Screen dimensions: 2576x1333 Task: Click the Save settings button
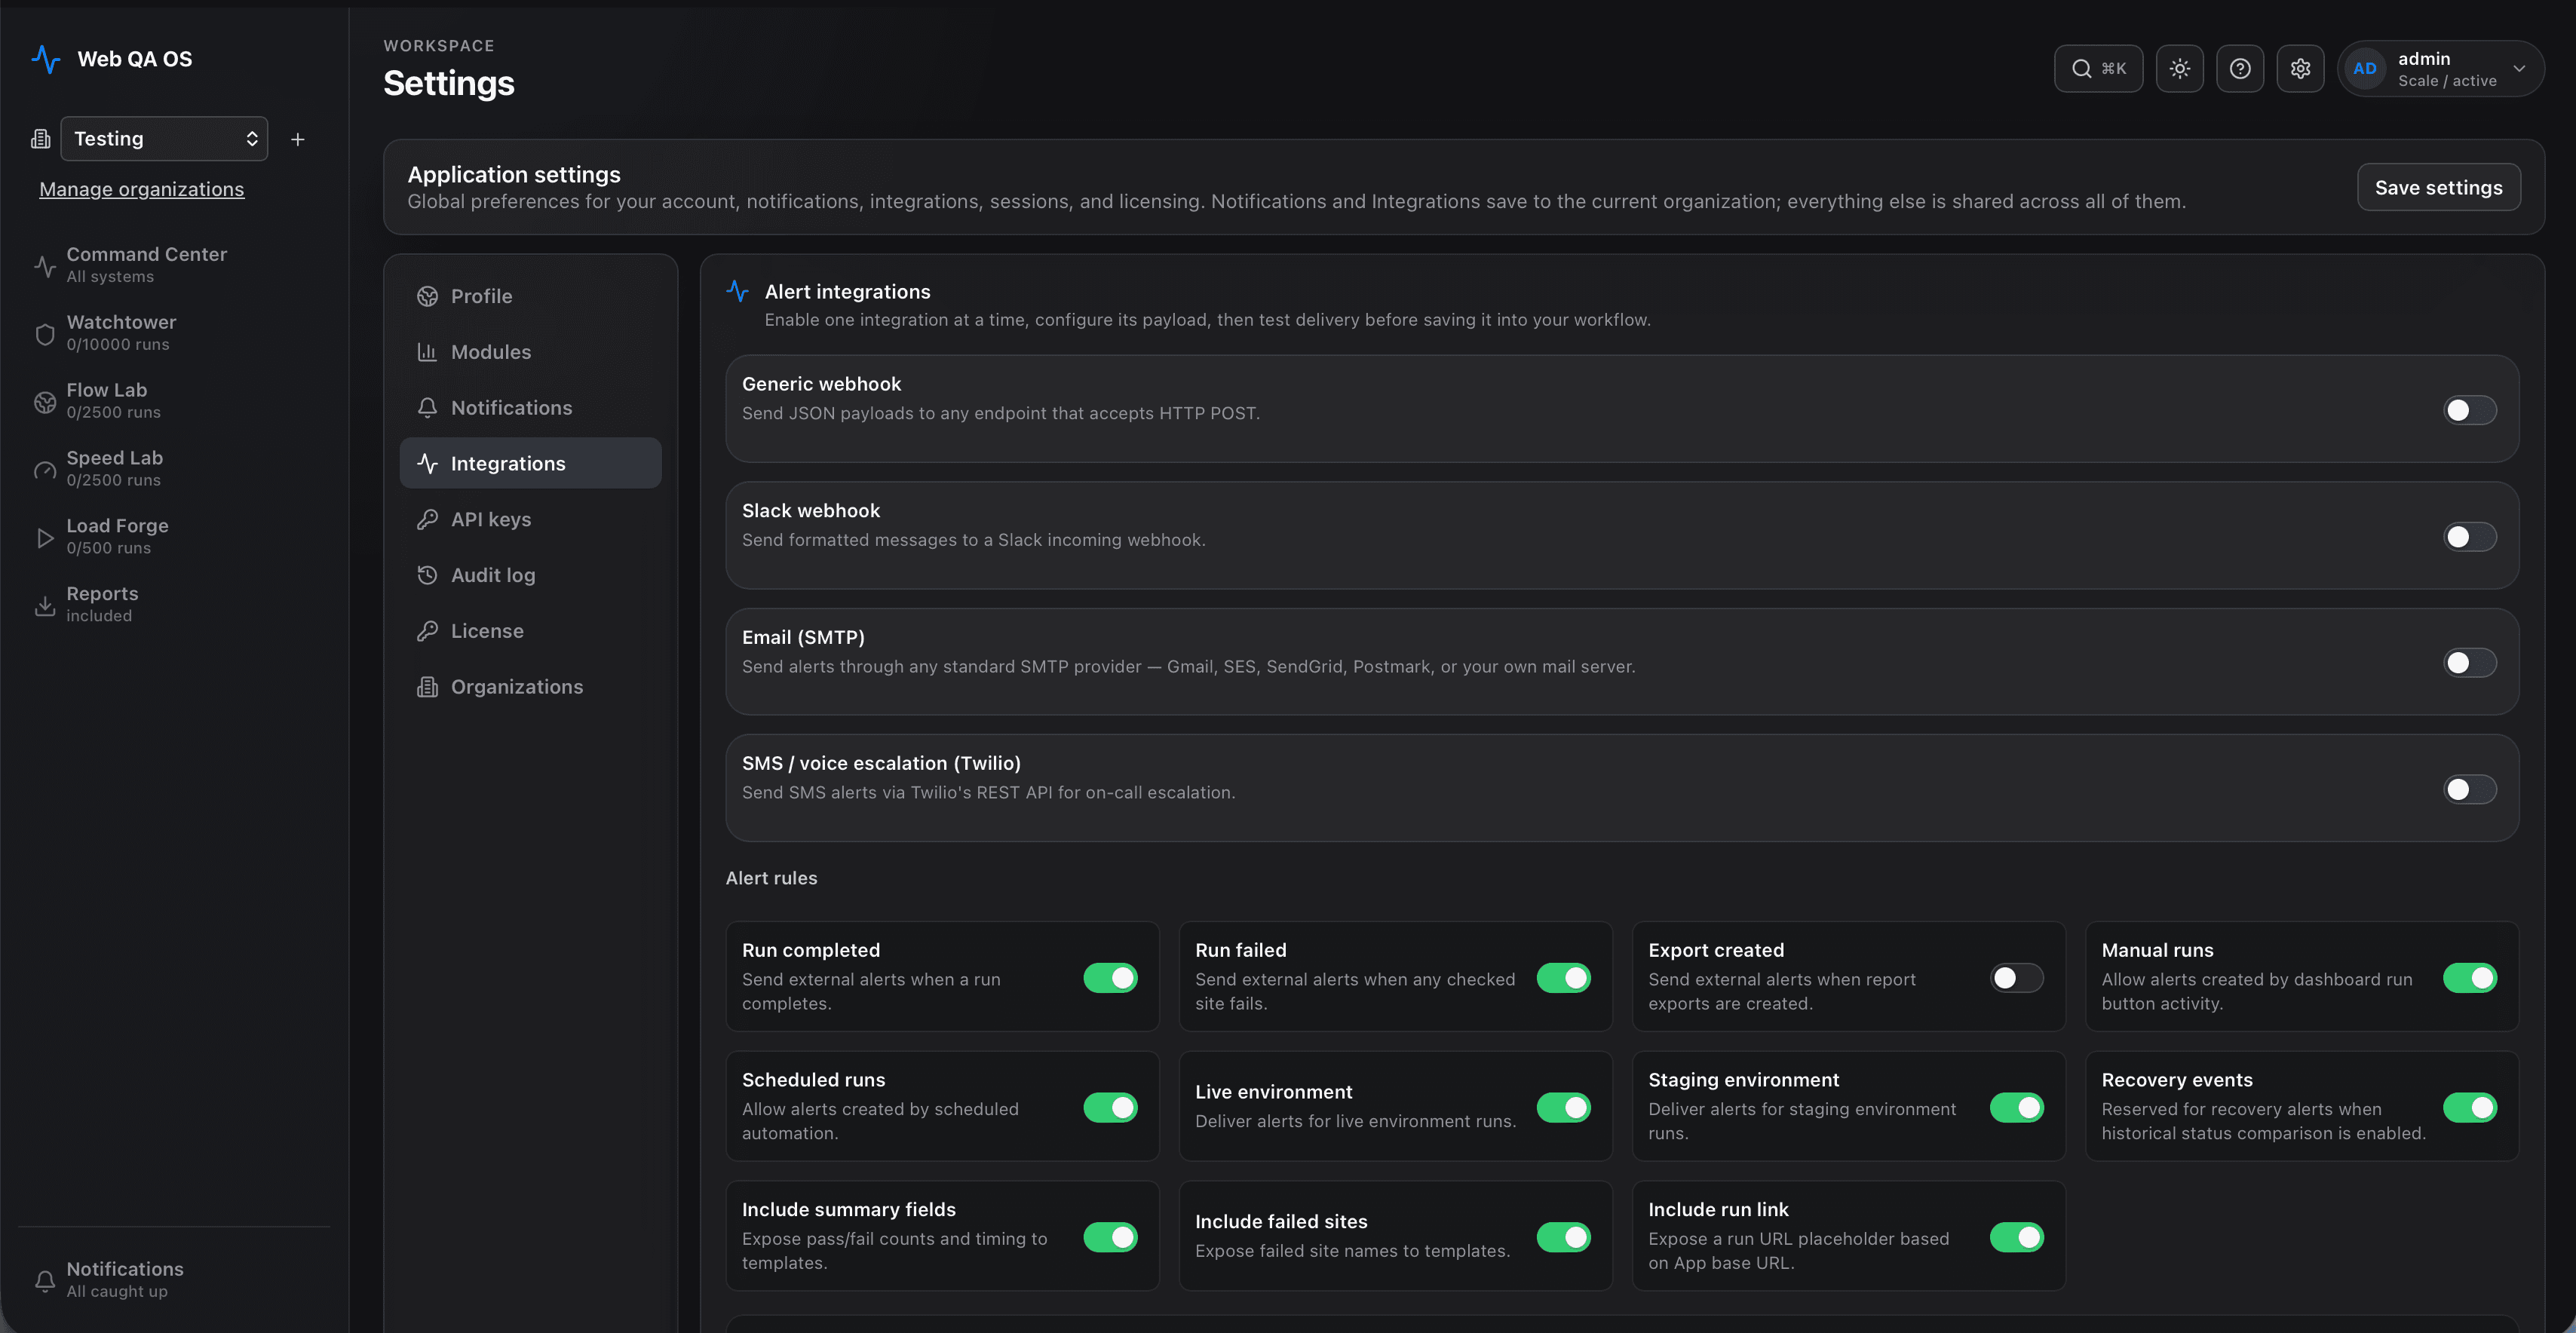2438,187
